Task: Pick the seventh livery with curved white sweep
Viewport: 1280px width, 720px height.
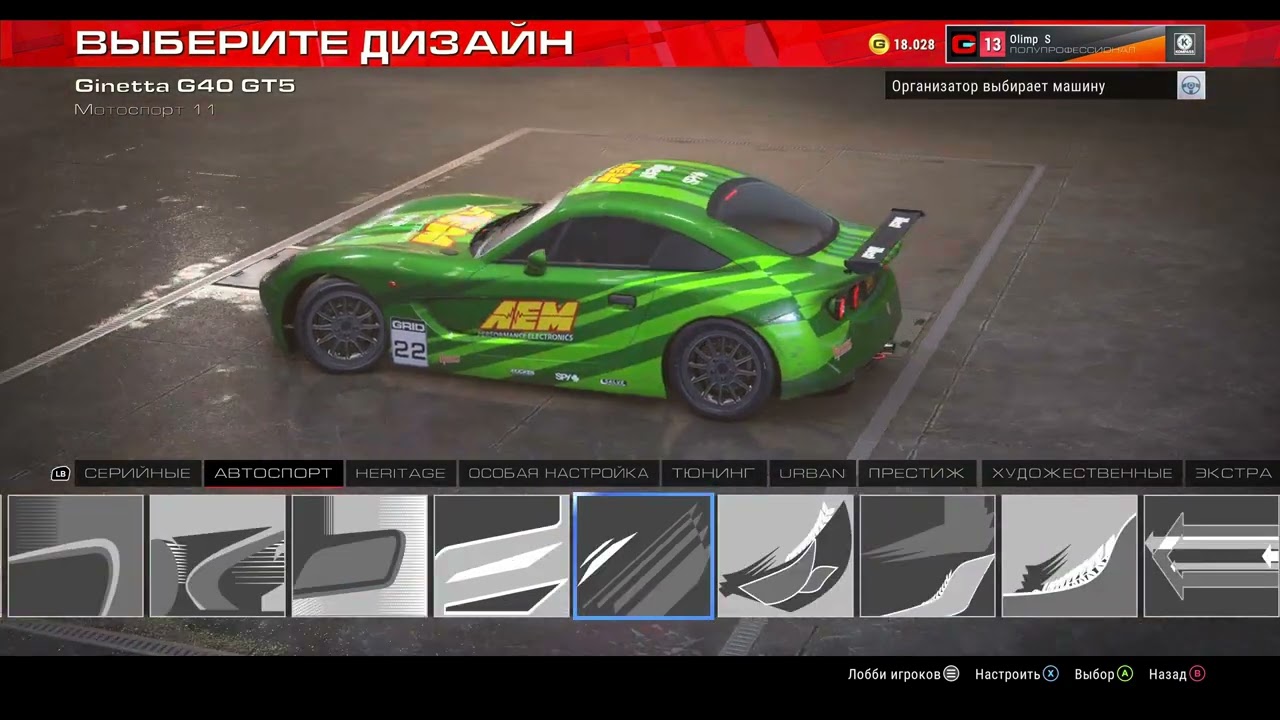Action: [x=927, y=556]
